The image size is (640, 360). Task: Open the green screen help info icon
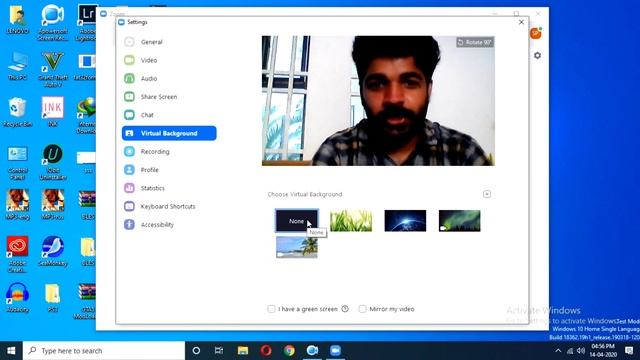(345, 309)
